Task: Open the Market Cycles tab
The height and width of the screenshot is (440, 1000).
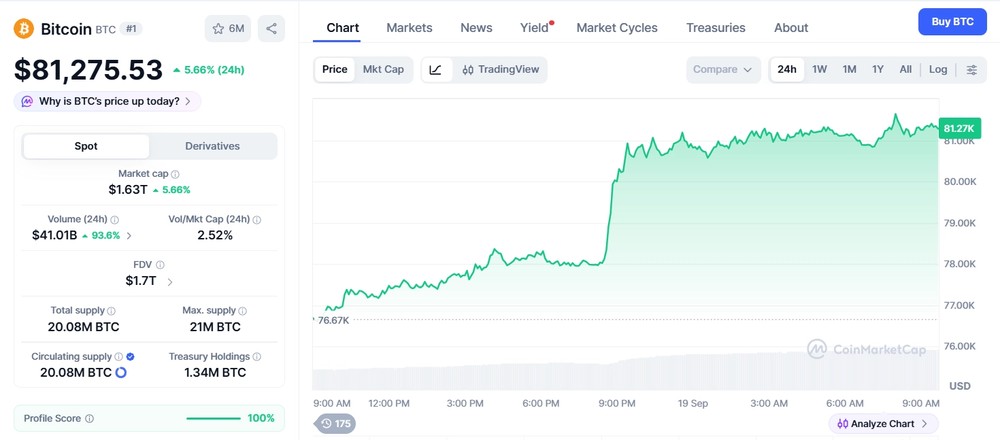Action: point(617,27)
